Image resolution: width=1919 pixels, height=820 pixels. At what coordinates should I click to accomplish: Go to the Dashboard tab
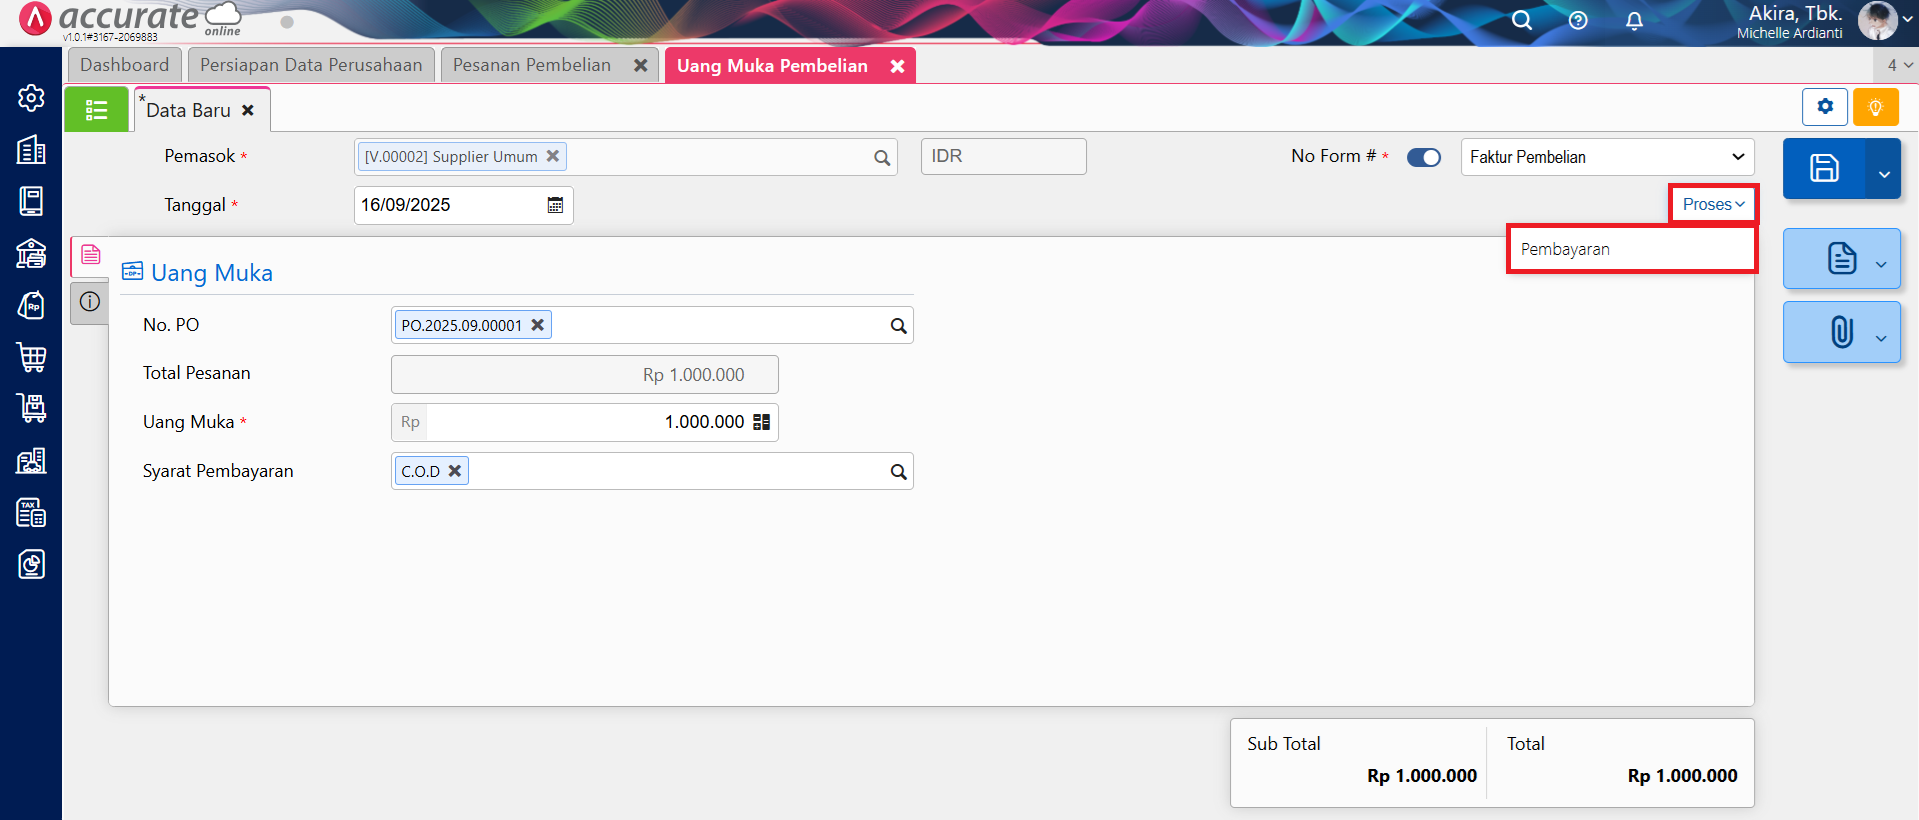click(124, 65)
